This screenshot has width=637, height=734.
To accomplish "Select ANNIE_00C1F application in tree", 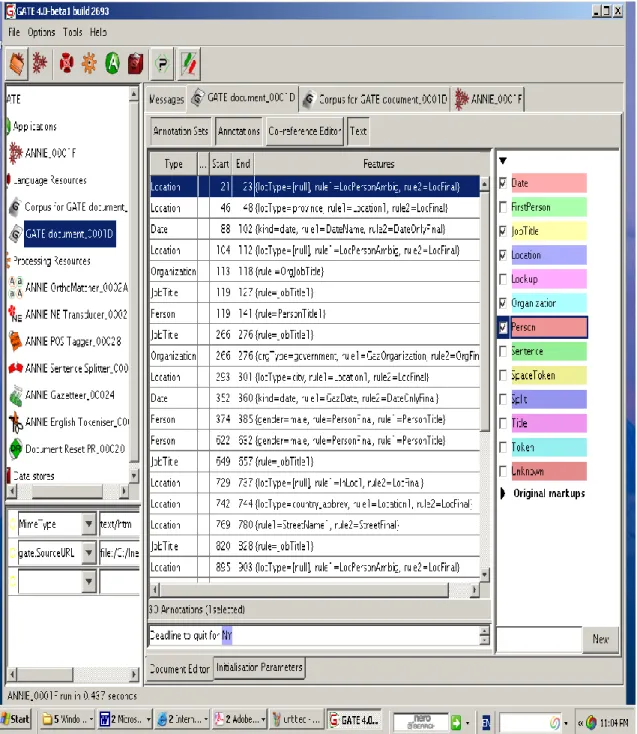I will click(50, 153).
